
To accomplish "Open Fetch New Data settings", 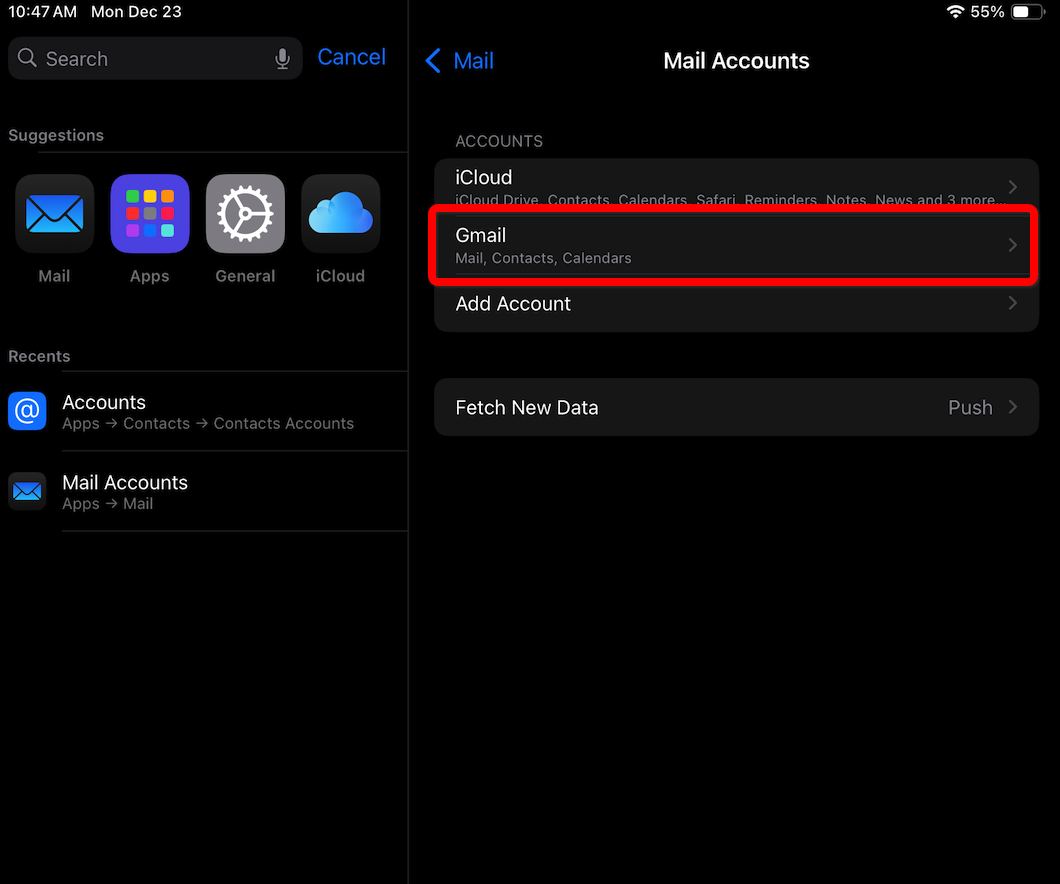I will [x=736, y=407].
